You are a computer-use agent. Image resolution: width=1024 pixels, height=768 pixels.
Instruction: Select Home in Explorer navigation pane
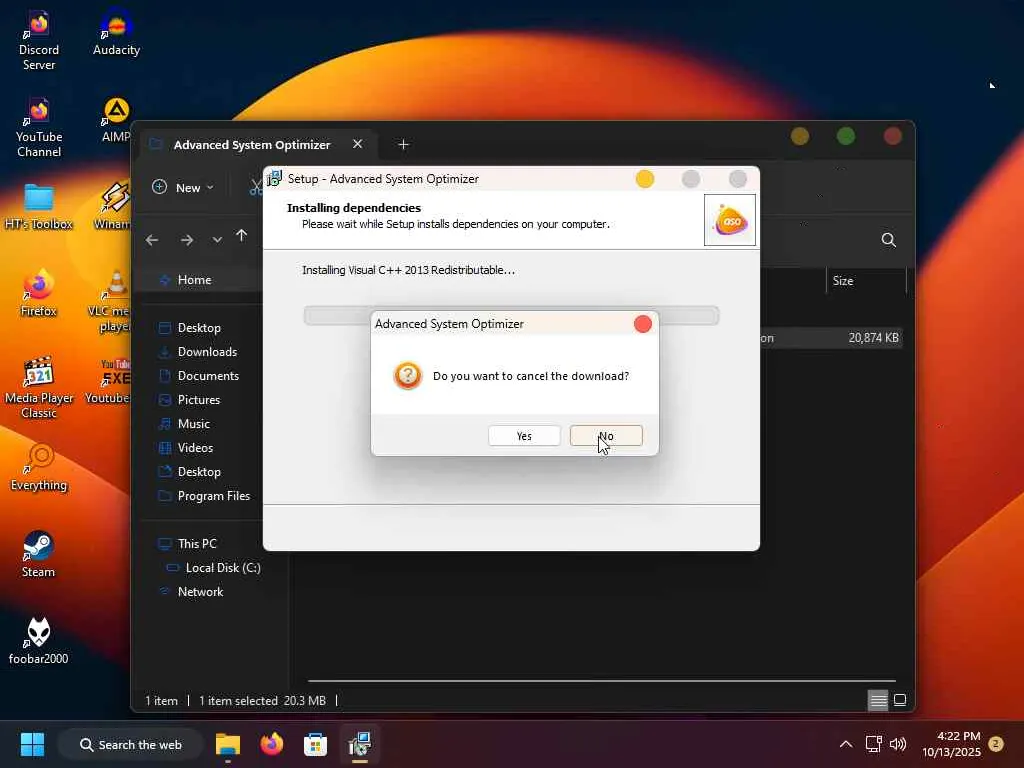click(195, 280)
